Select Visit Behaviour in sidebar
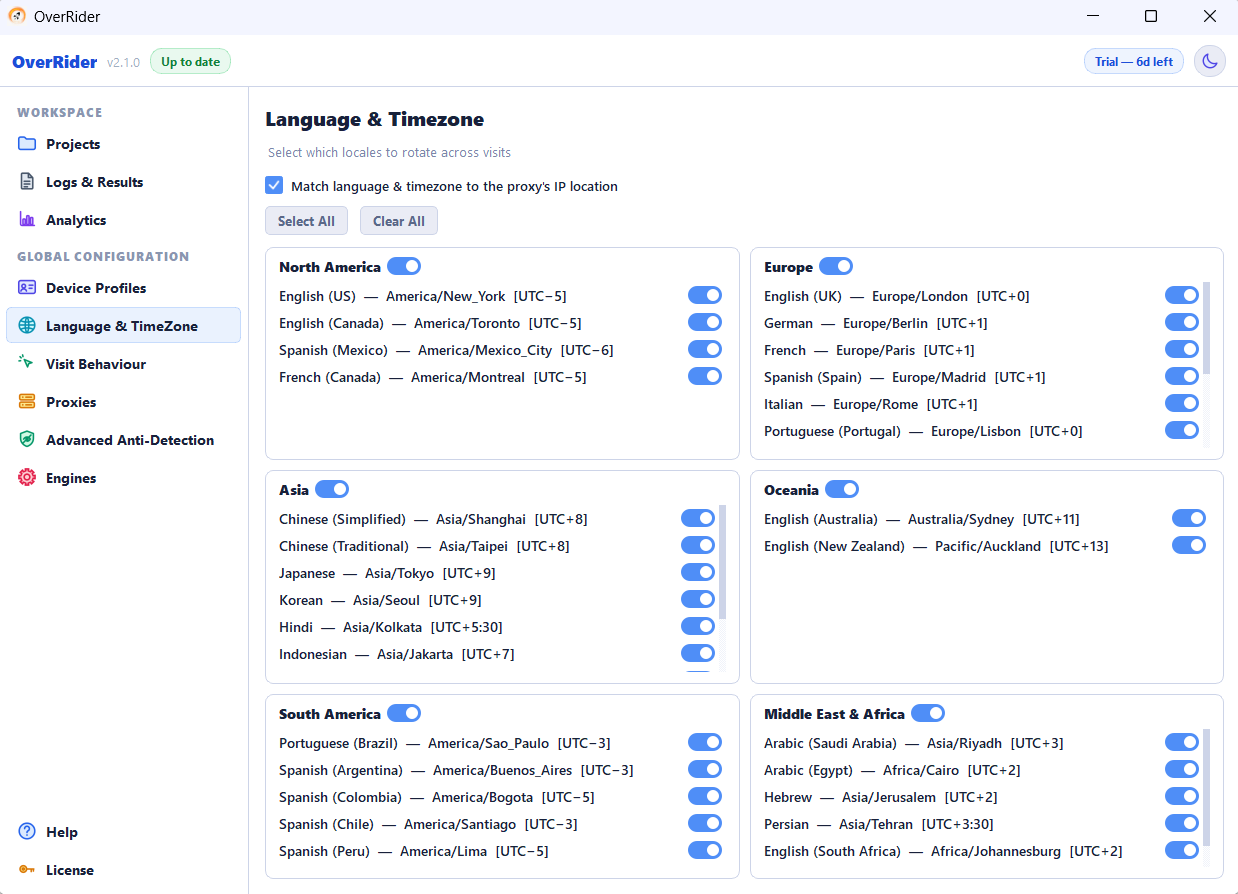This screenshot has height=894, width=1238. [x=123, y=364]
